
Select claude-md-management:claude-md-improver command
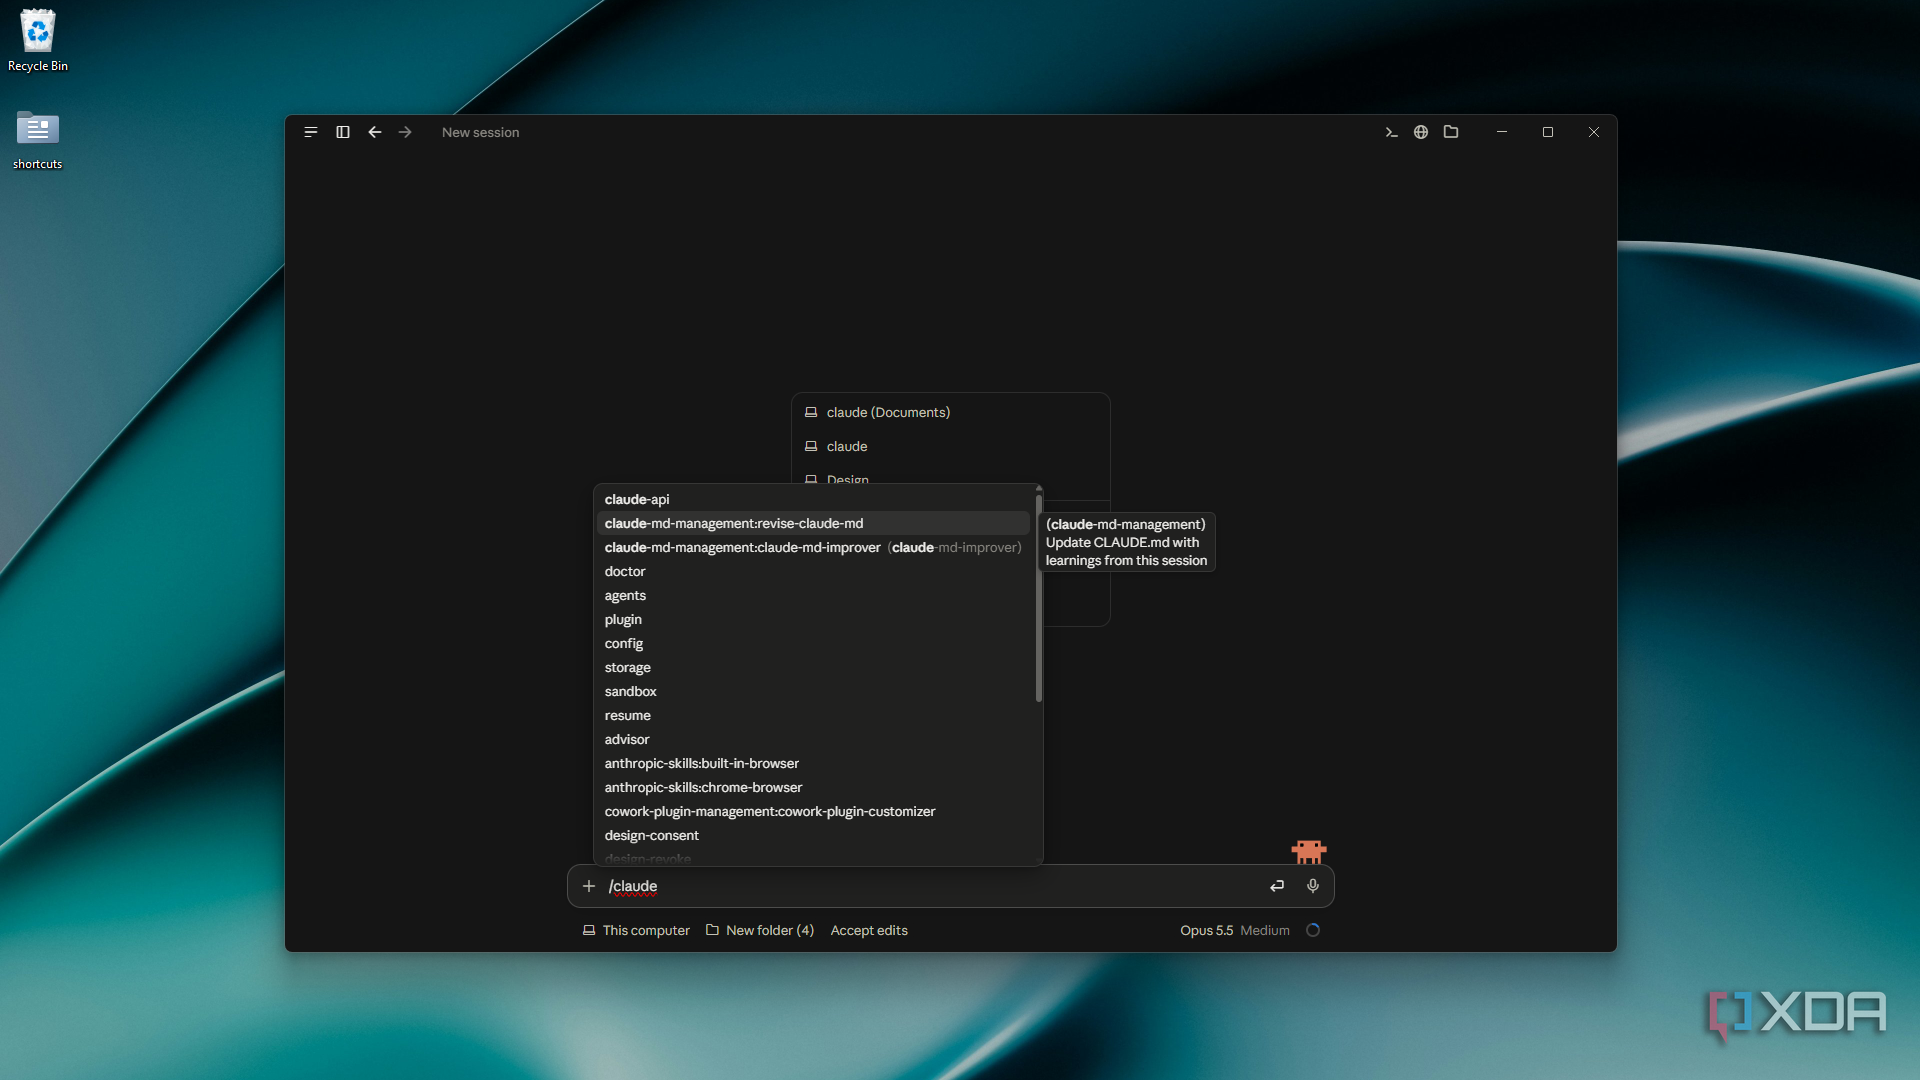click(x=813, y=547)
